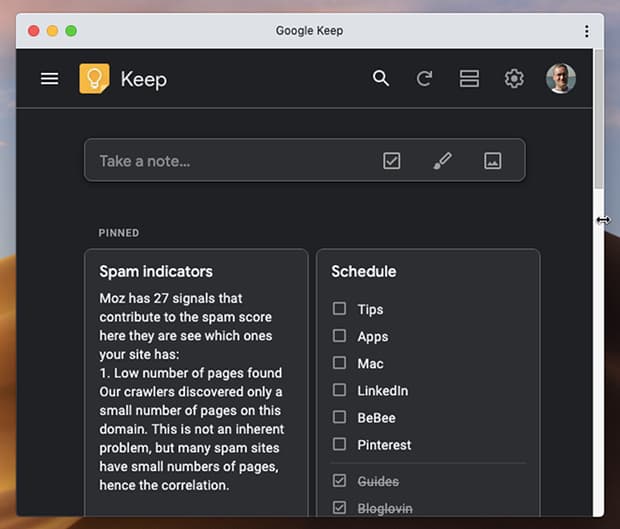Click the Take a note field

pos(230,161)
